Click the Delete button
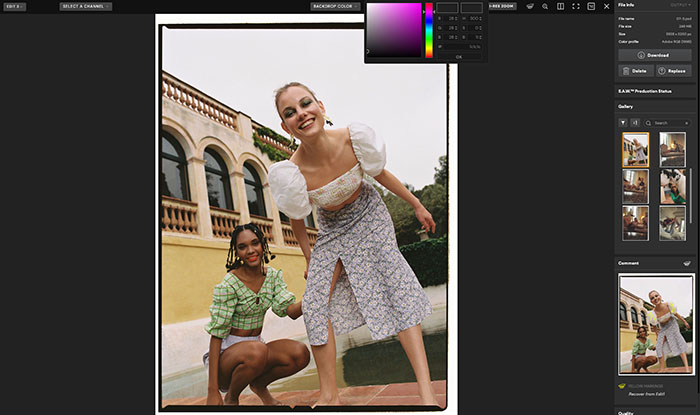This screenshot has height=415, width=700. point(635,71)
